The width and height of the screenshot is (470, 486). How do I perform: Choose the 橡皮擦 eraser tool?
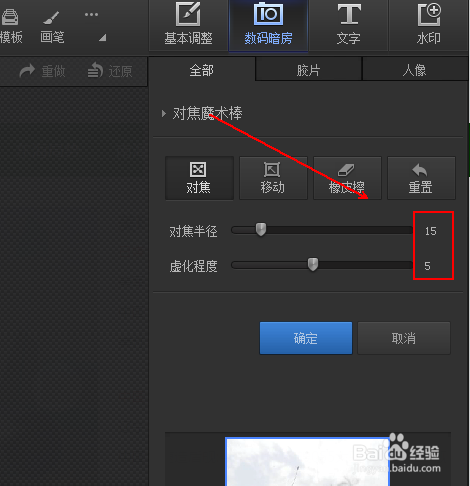pyautogui.click(x=347, y=178)
